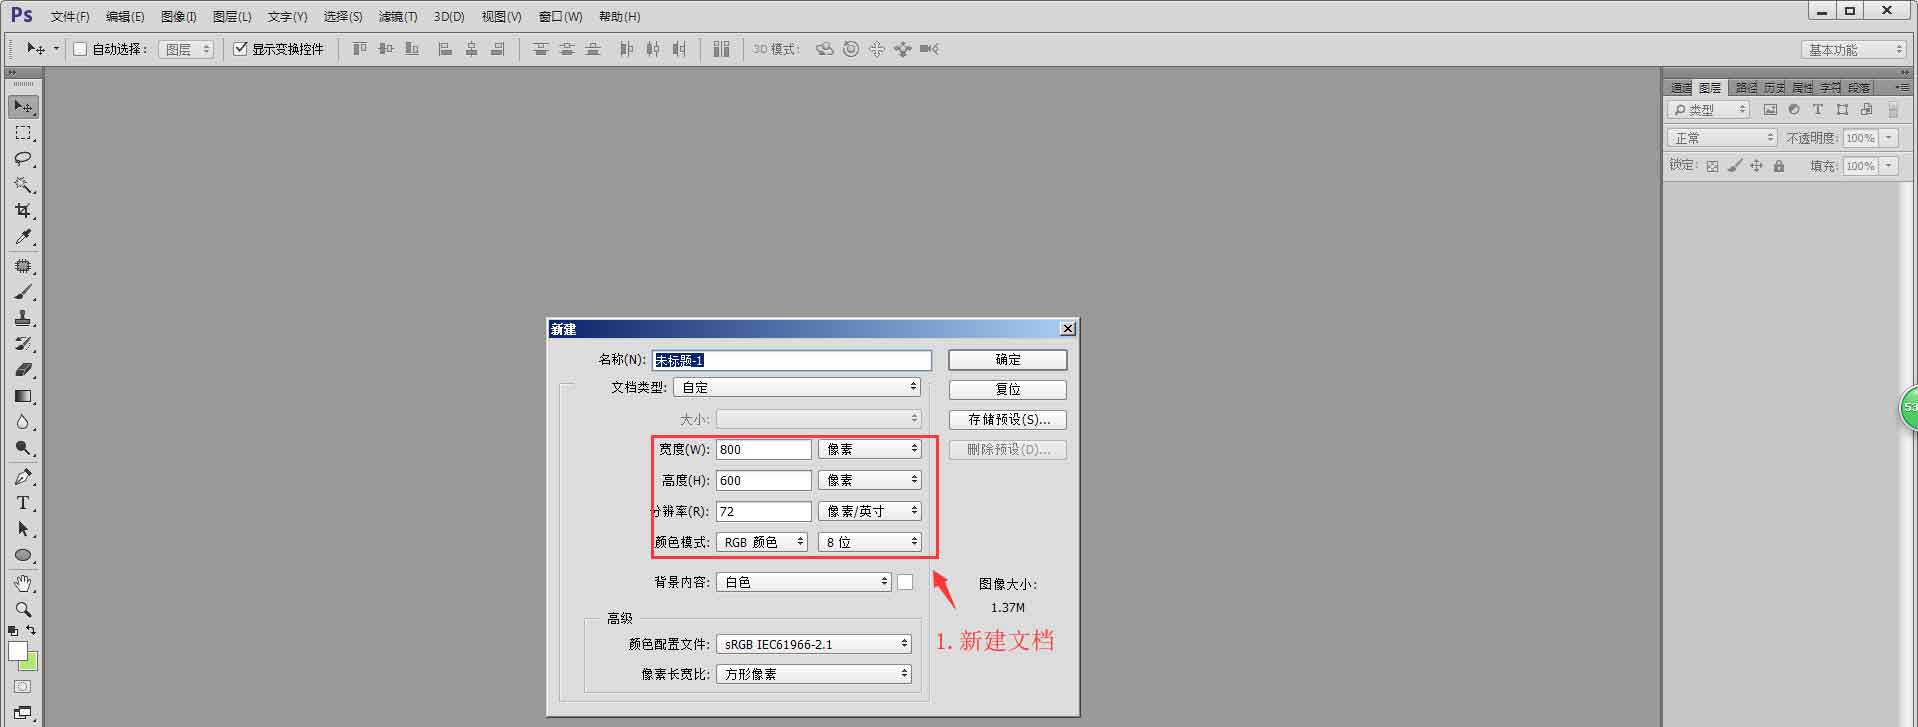The image size is (1918, 727).
Task: Toggle the smart object layer filter
Action: click(1866, 110)
